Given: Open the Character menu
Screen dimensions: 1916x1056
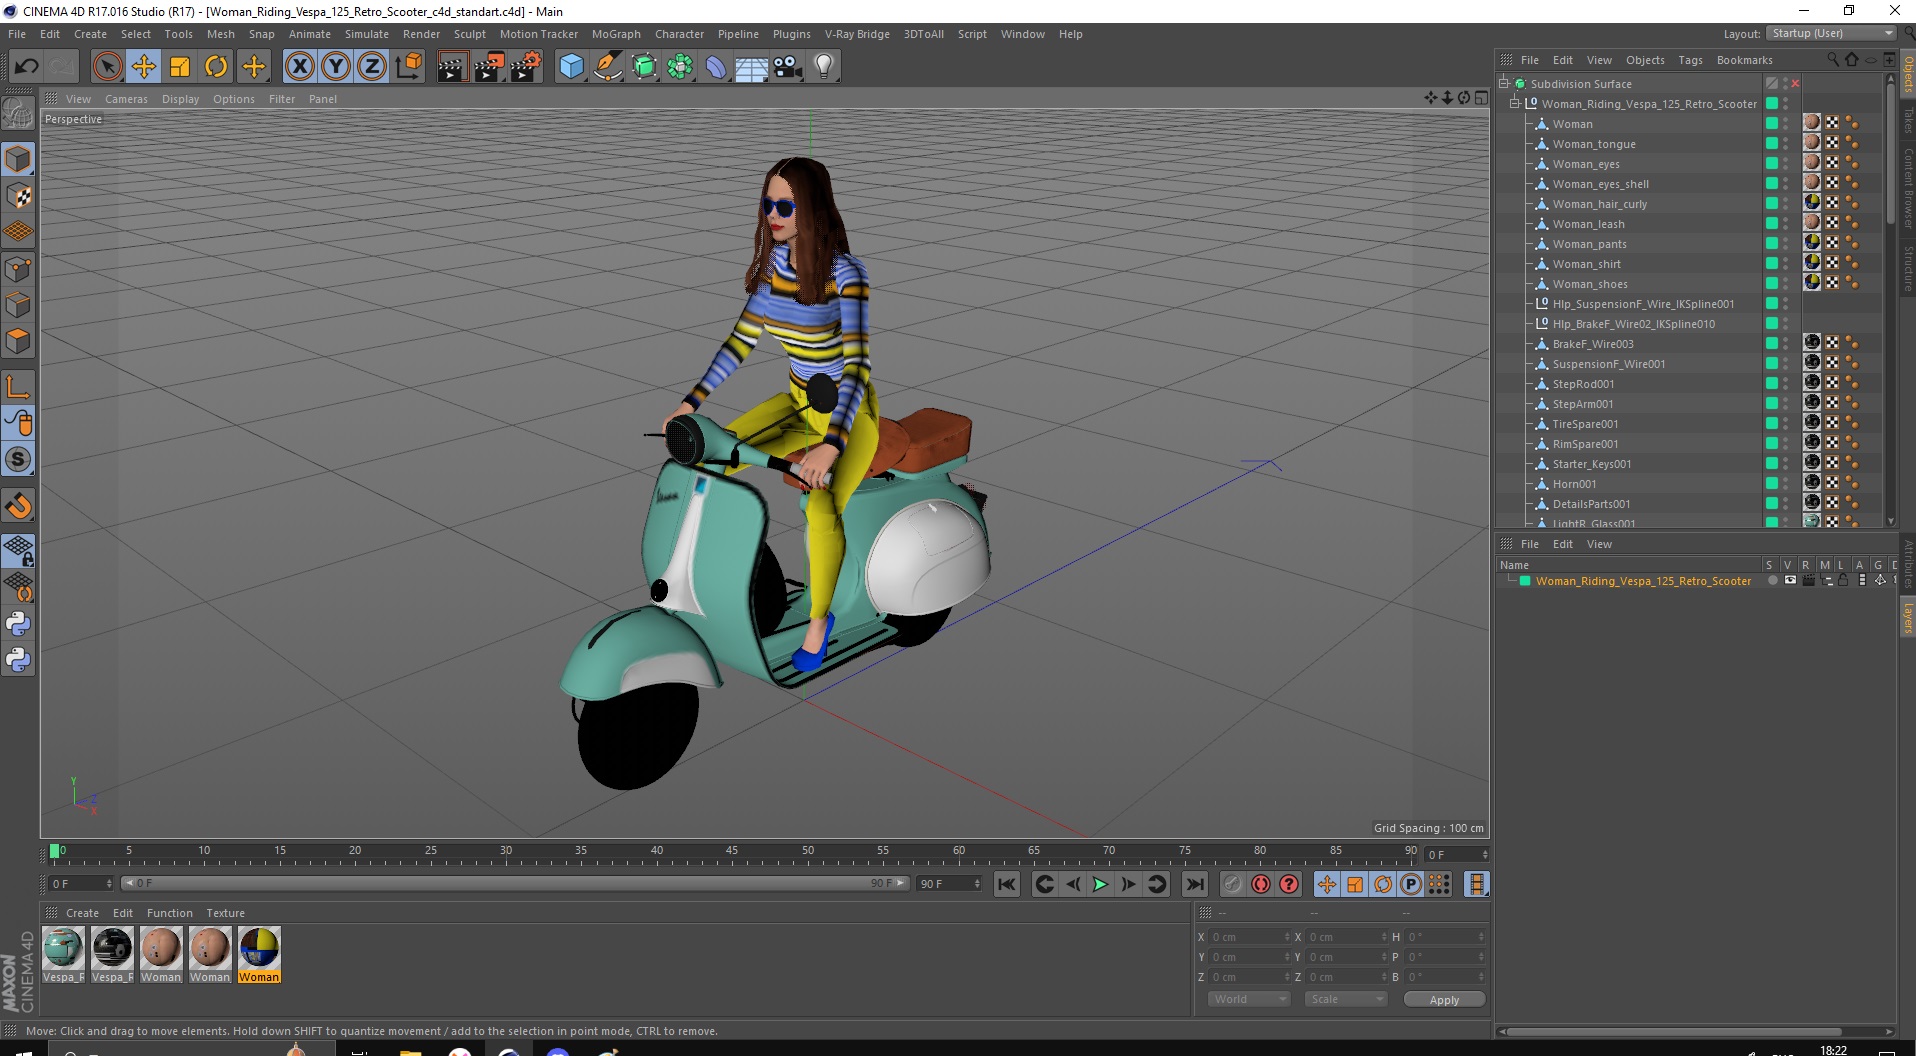Looking at the screenshot, I should [679, 34].
